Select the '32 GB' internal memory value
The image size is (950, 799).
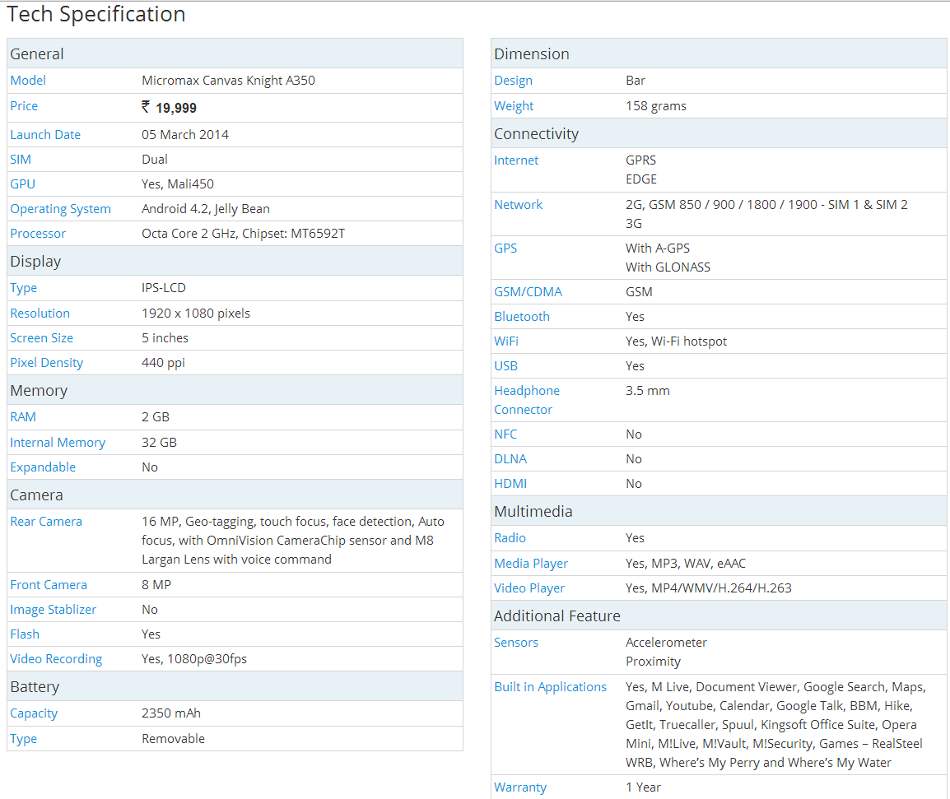tap(159, 443)
